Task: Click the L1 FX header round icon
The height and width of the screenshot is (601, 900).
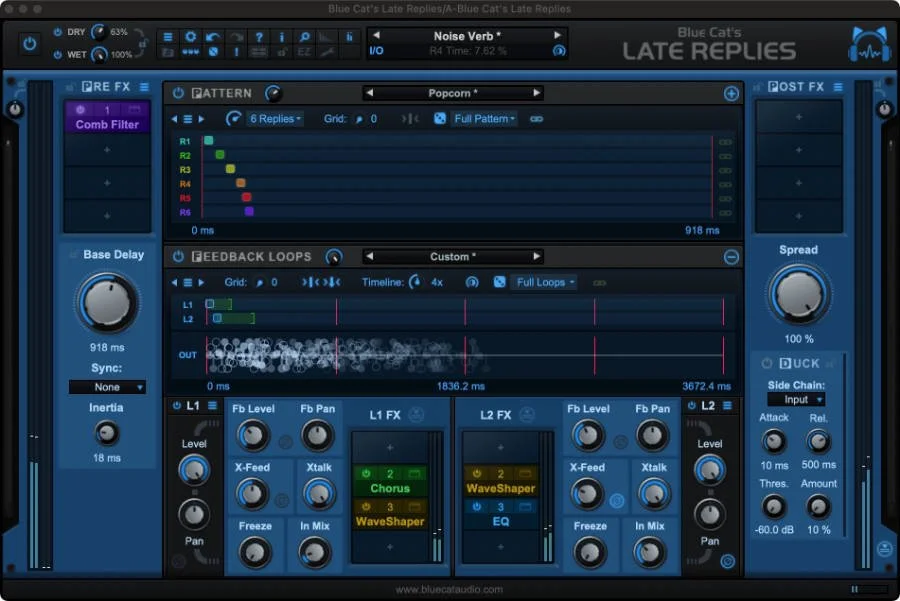Action: [416, 414]
